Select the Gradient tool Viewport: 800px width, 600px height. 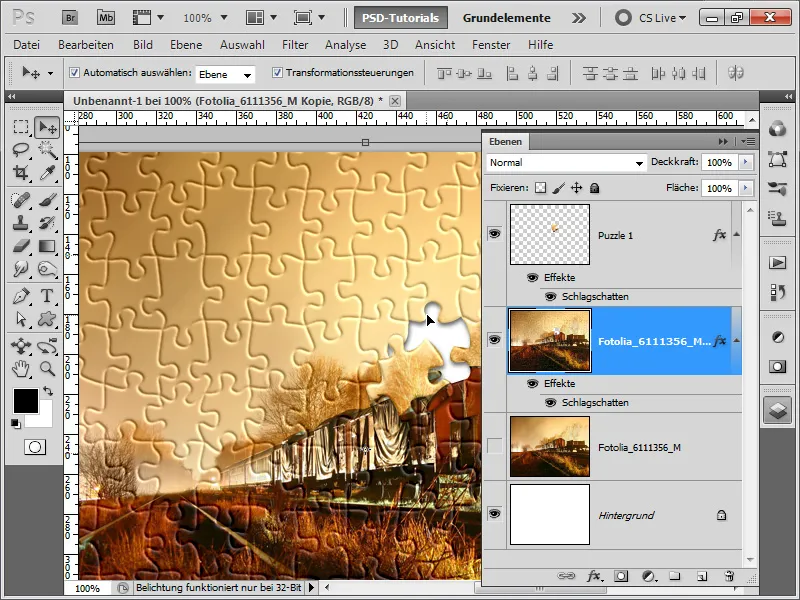47,246
